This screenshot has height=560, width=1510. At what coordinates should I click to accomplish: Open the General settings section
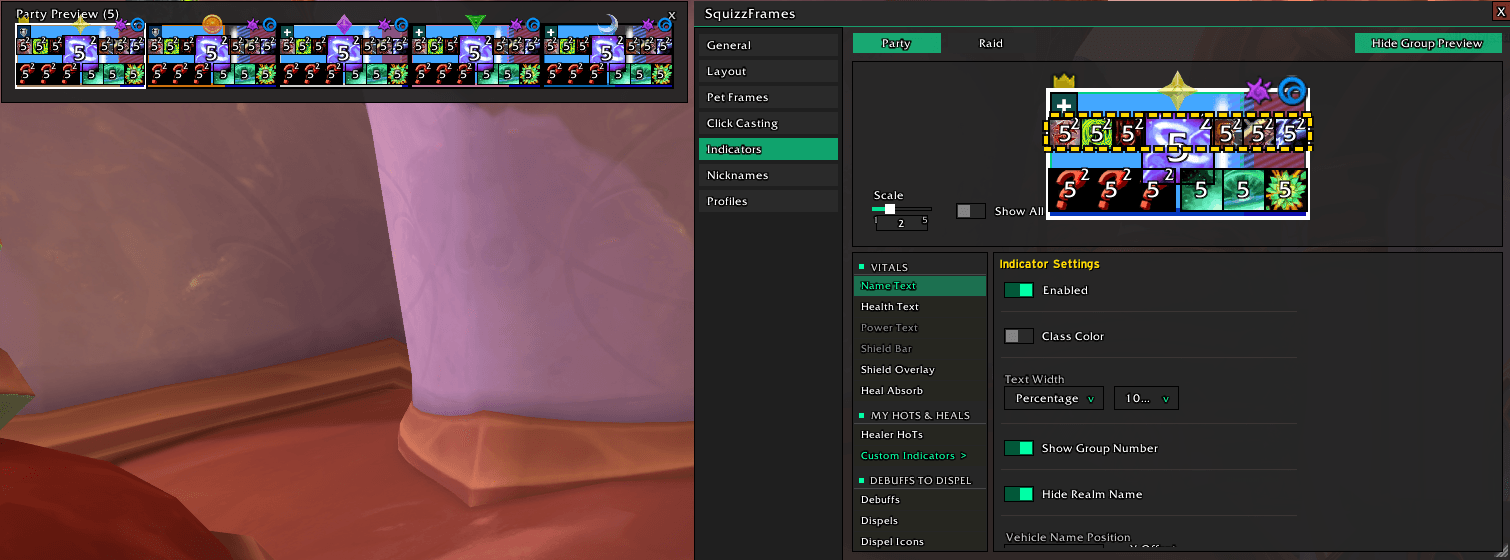(768, 45)
